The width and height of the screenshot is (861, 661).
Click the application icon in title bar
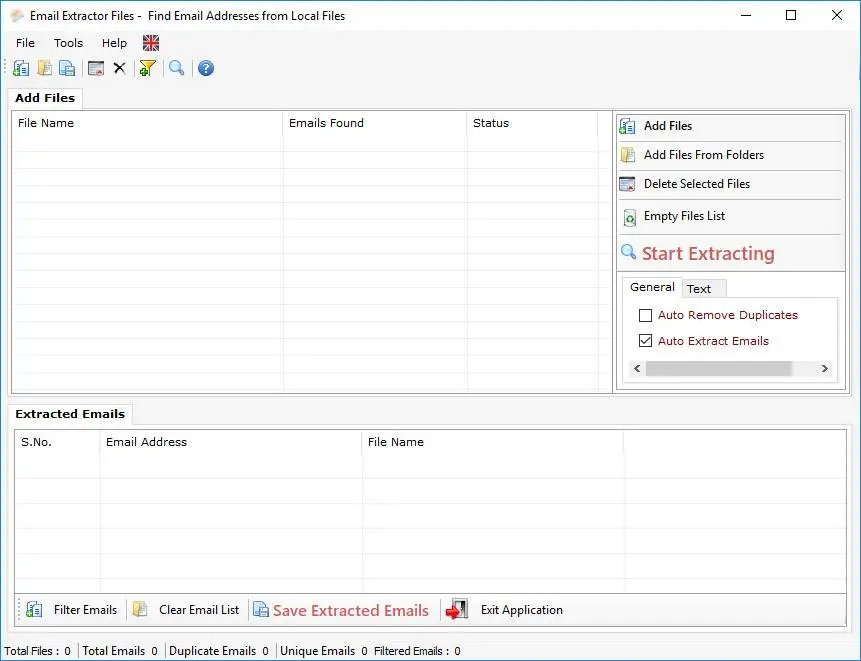[17, 16]
